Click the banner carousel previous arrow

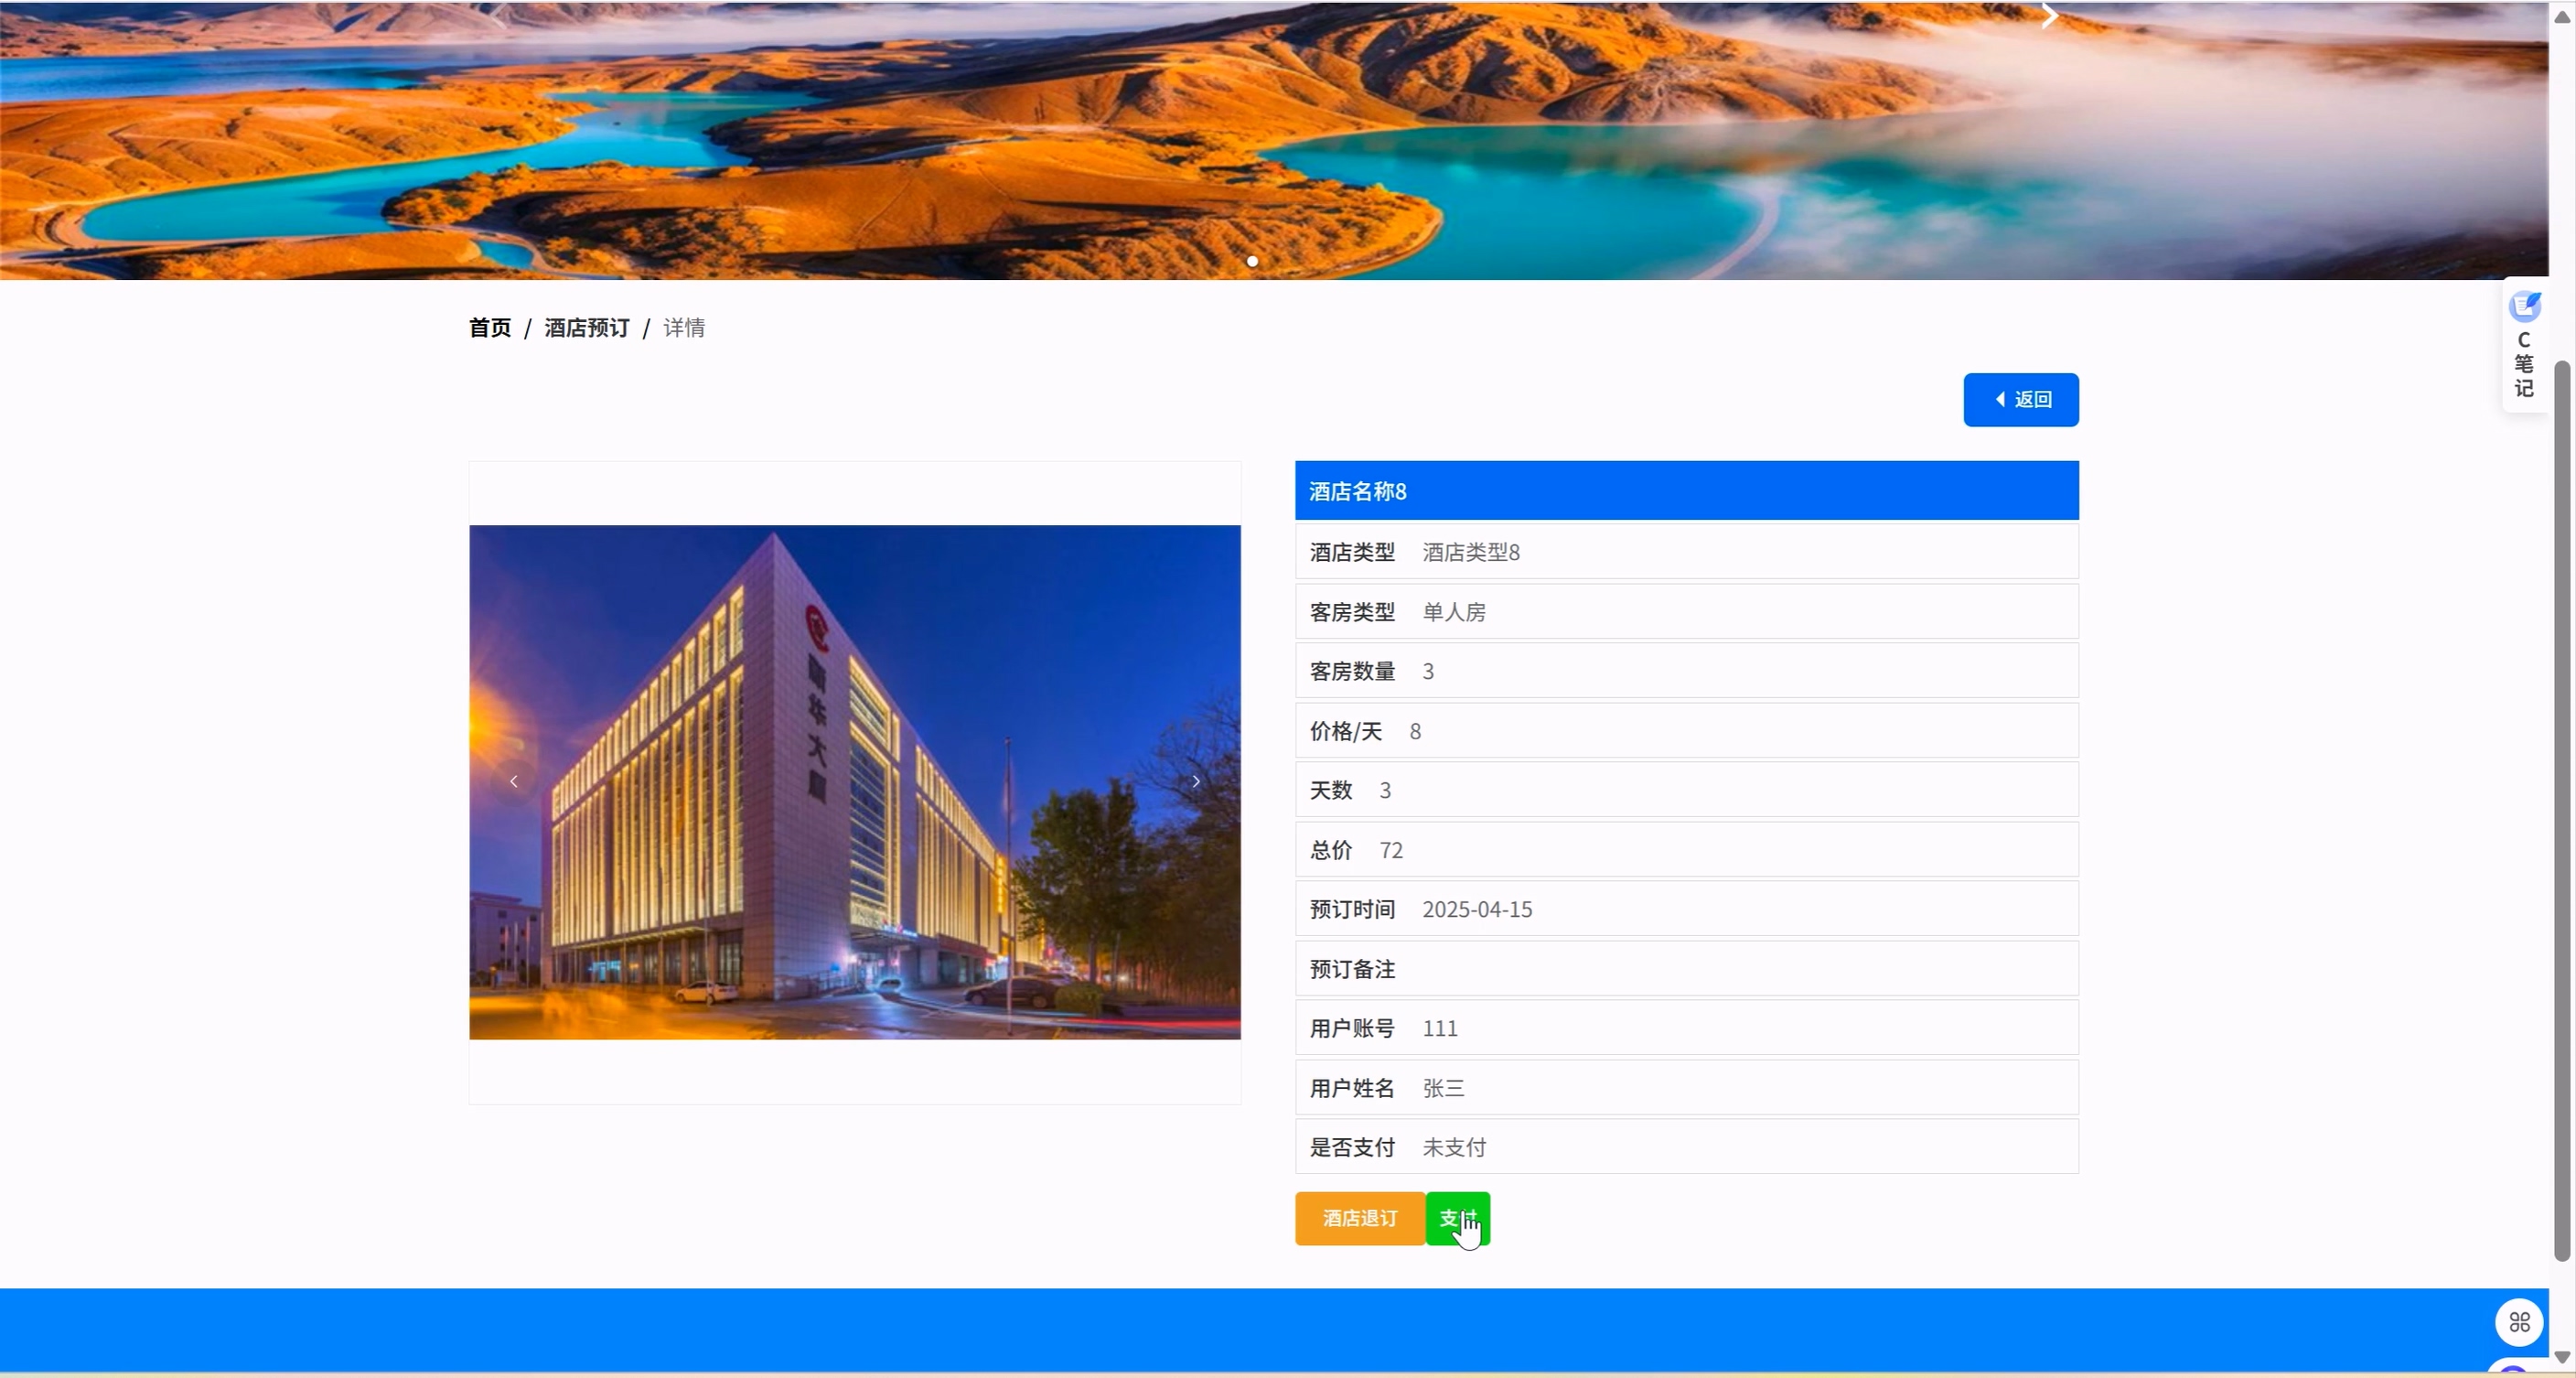pyautogui.click(x=497, y=16)
